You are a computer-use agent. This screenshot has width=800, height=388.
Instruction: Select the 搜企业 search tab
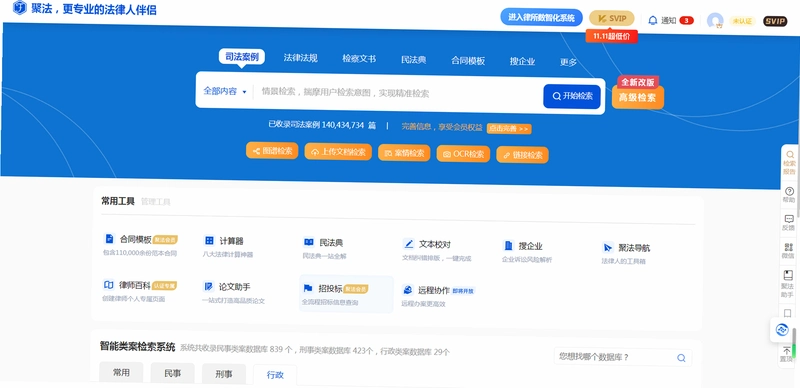522,62
